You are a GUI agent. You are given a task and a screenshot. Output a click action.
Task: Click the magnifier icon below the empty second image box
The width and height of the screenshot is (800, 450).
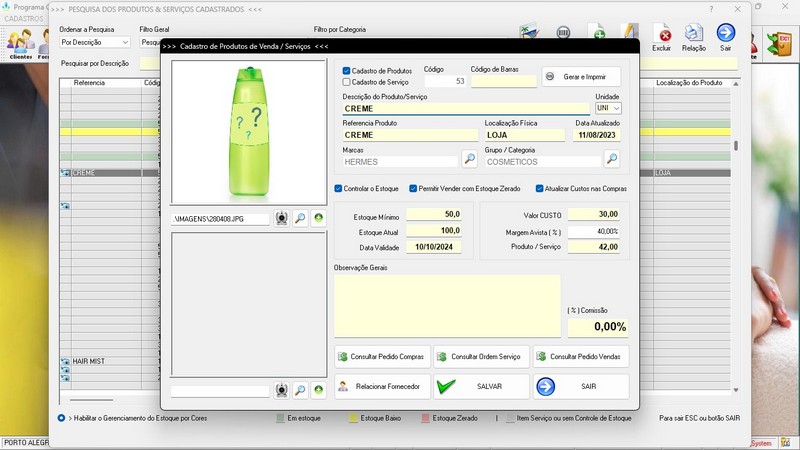[x=300, y=390]
